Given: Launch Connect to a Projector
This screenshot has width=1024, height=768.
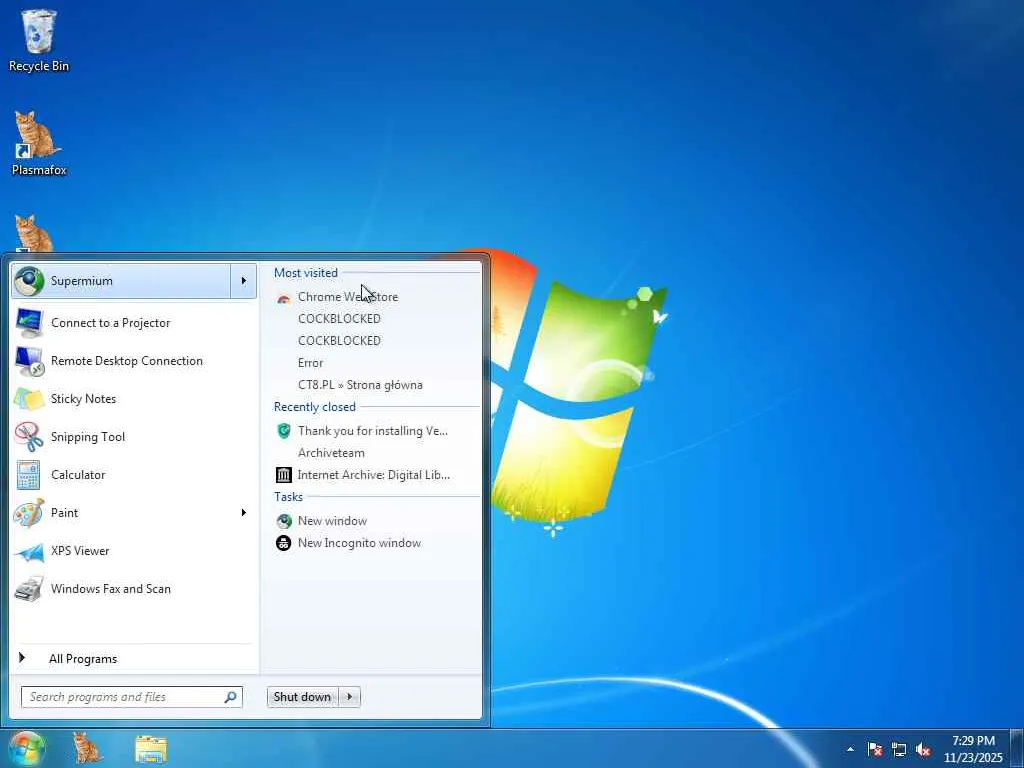Looking at the screenshot, I should pyautogui.click(x=134, y=323).
